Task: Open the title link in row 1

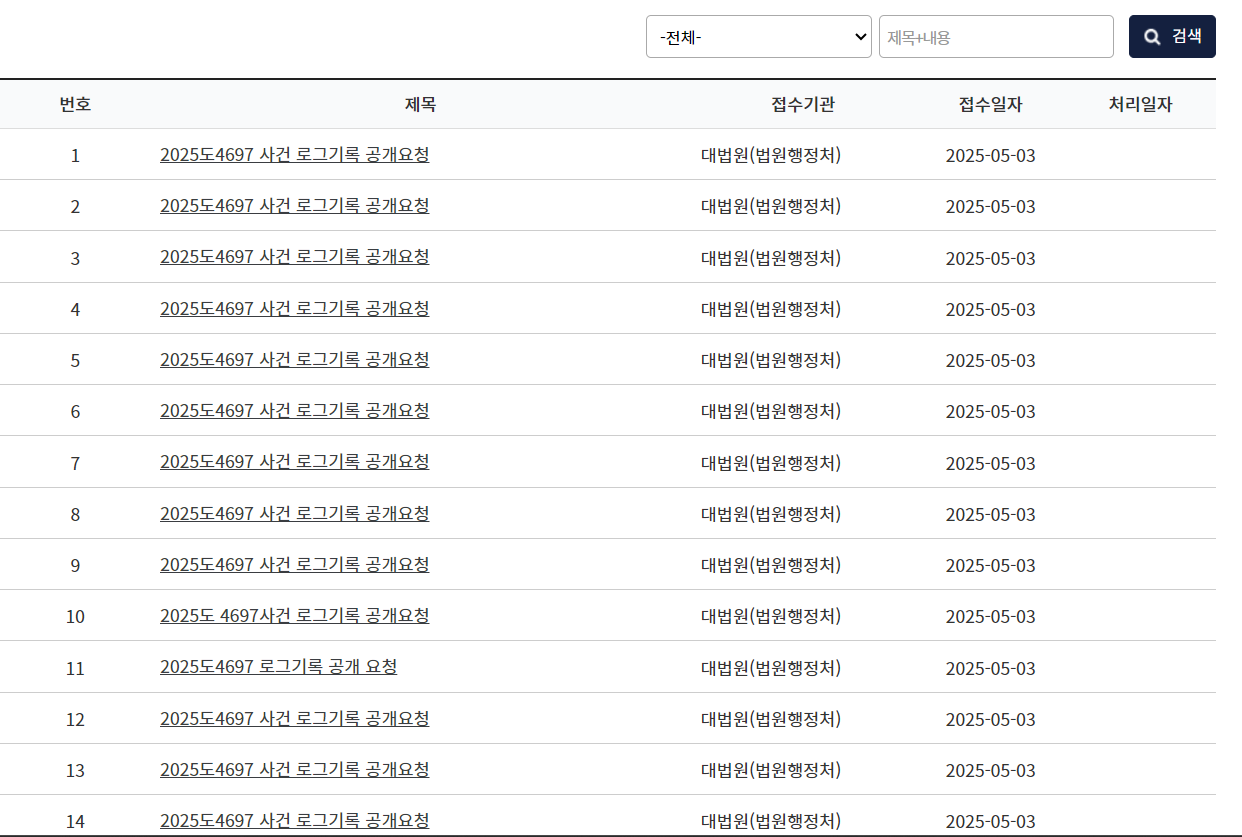Action: point(294,155)
